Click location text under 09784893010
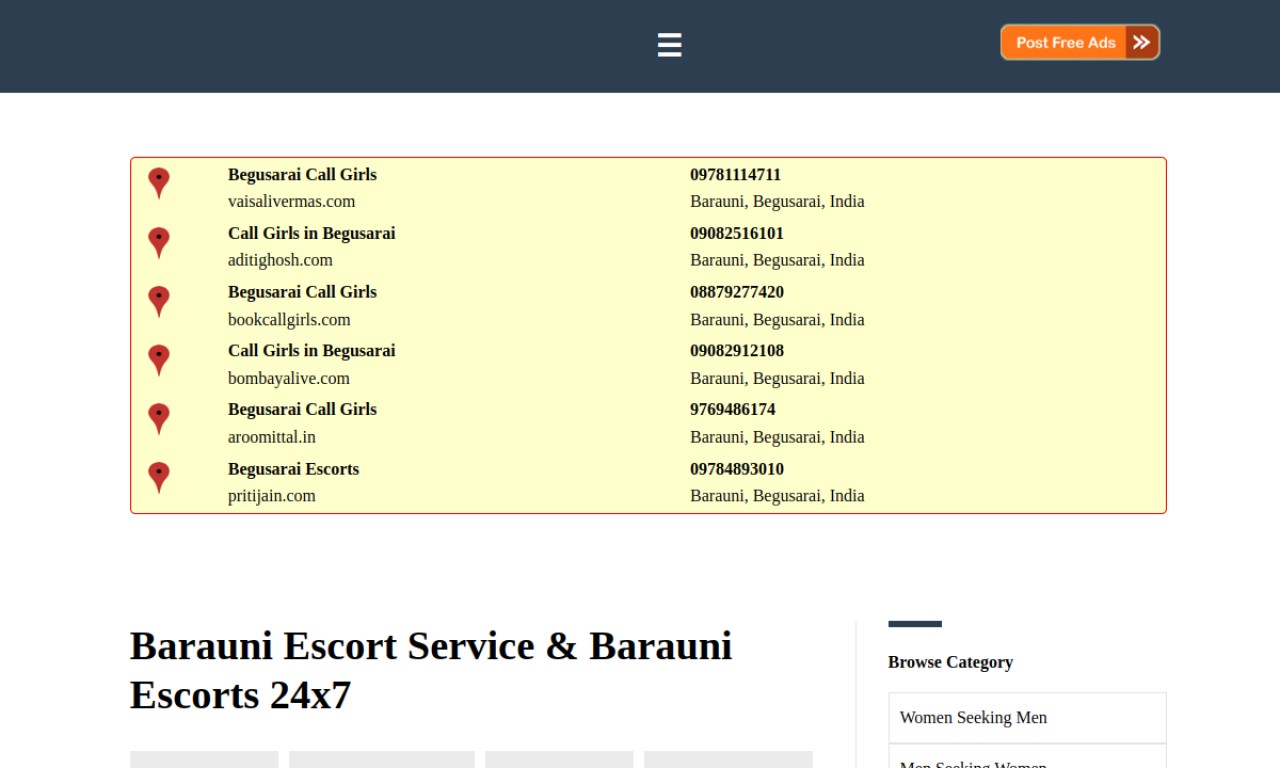The image size is (1280, 768). pos(777,496)
